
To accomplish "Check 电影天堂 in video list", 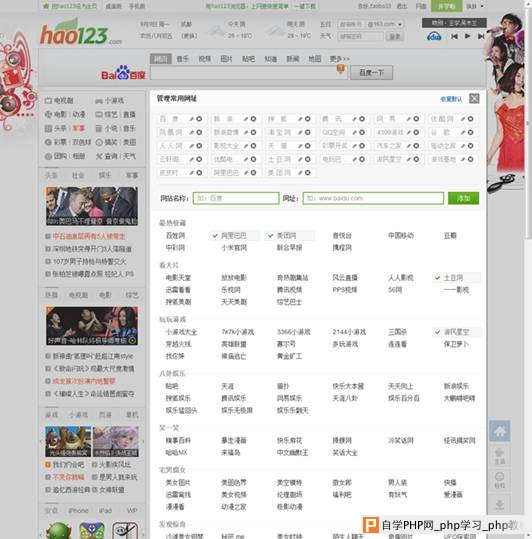I will coord(178,278).
